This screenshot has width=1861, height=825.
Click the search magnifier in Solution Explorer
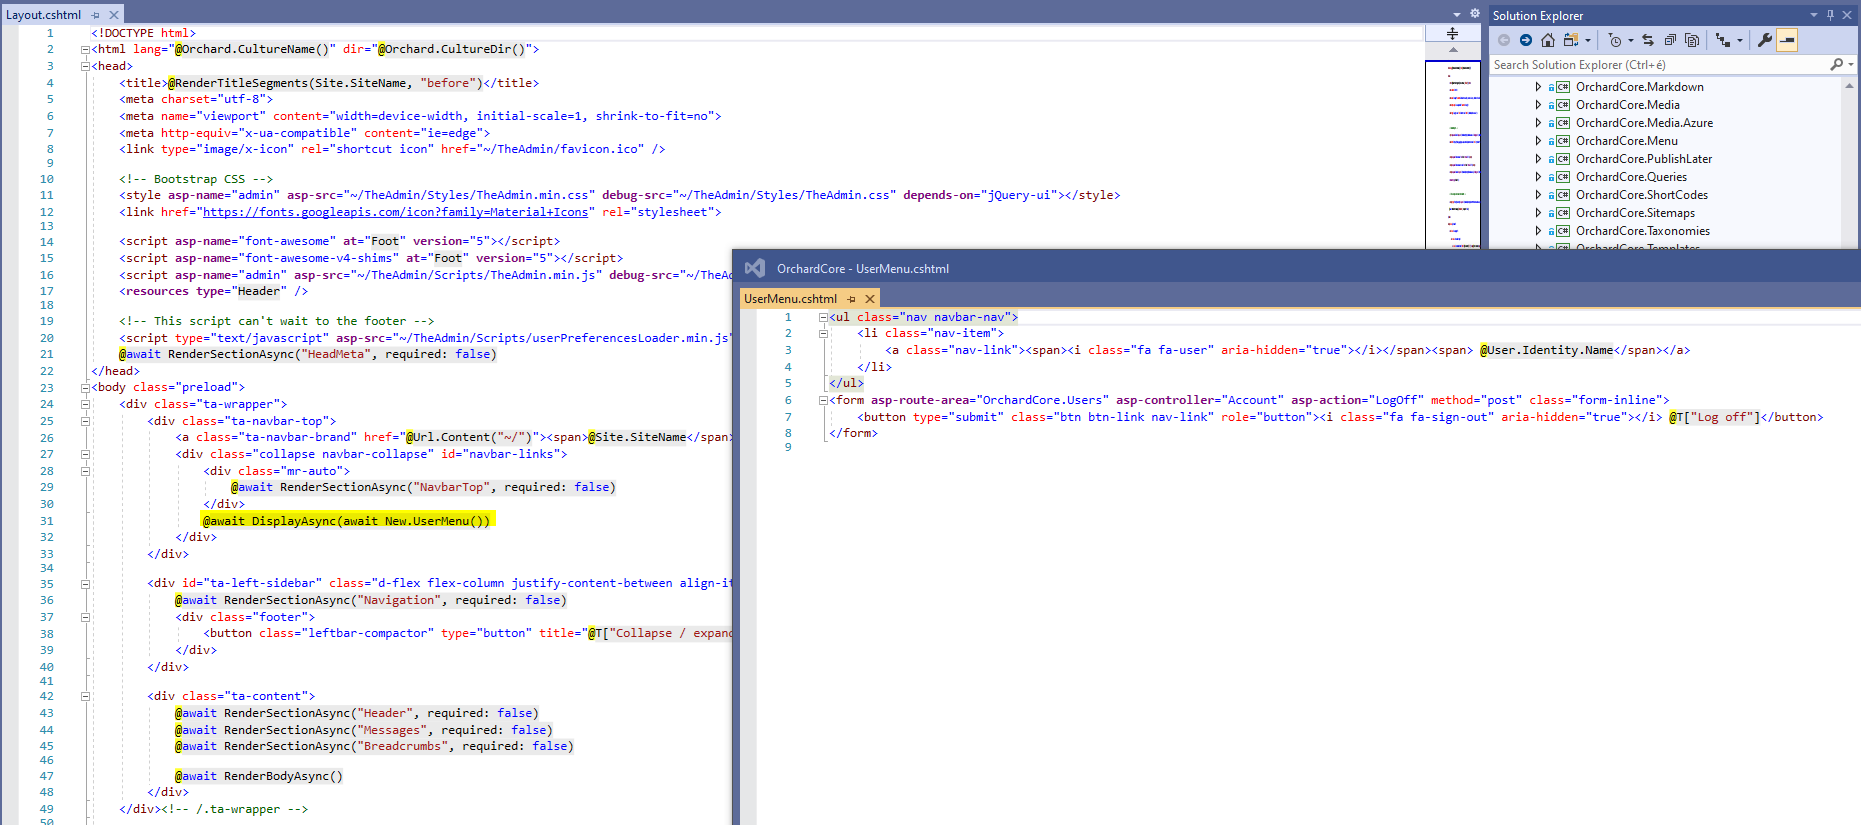click(1836, 65)
